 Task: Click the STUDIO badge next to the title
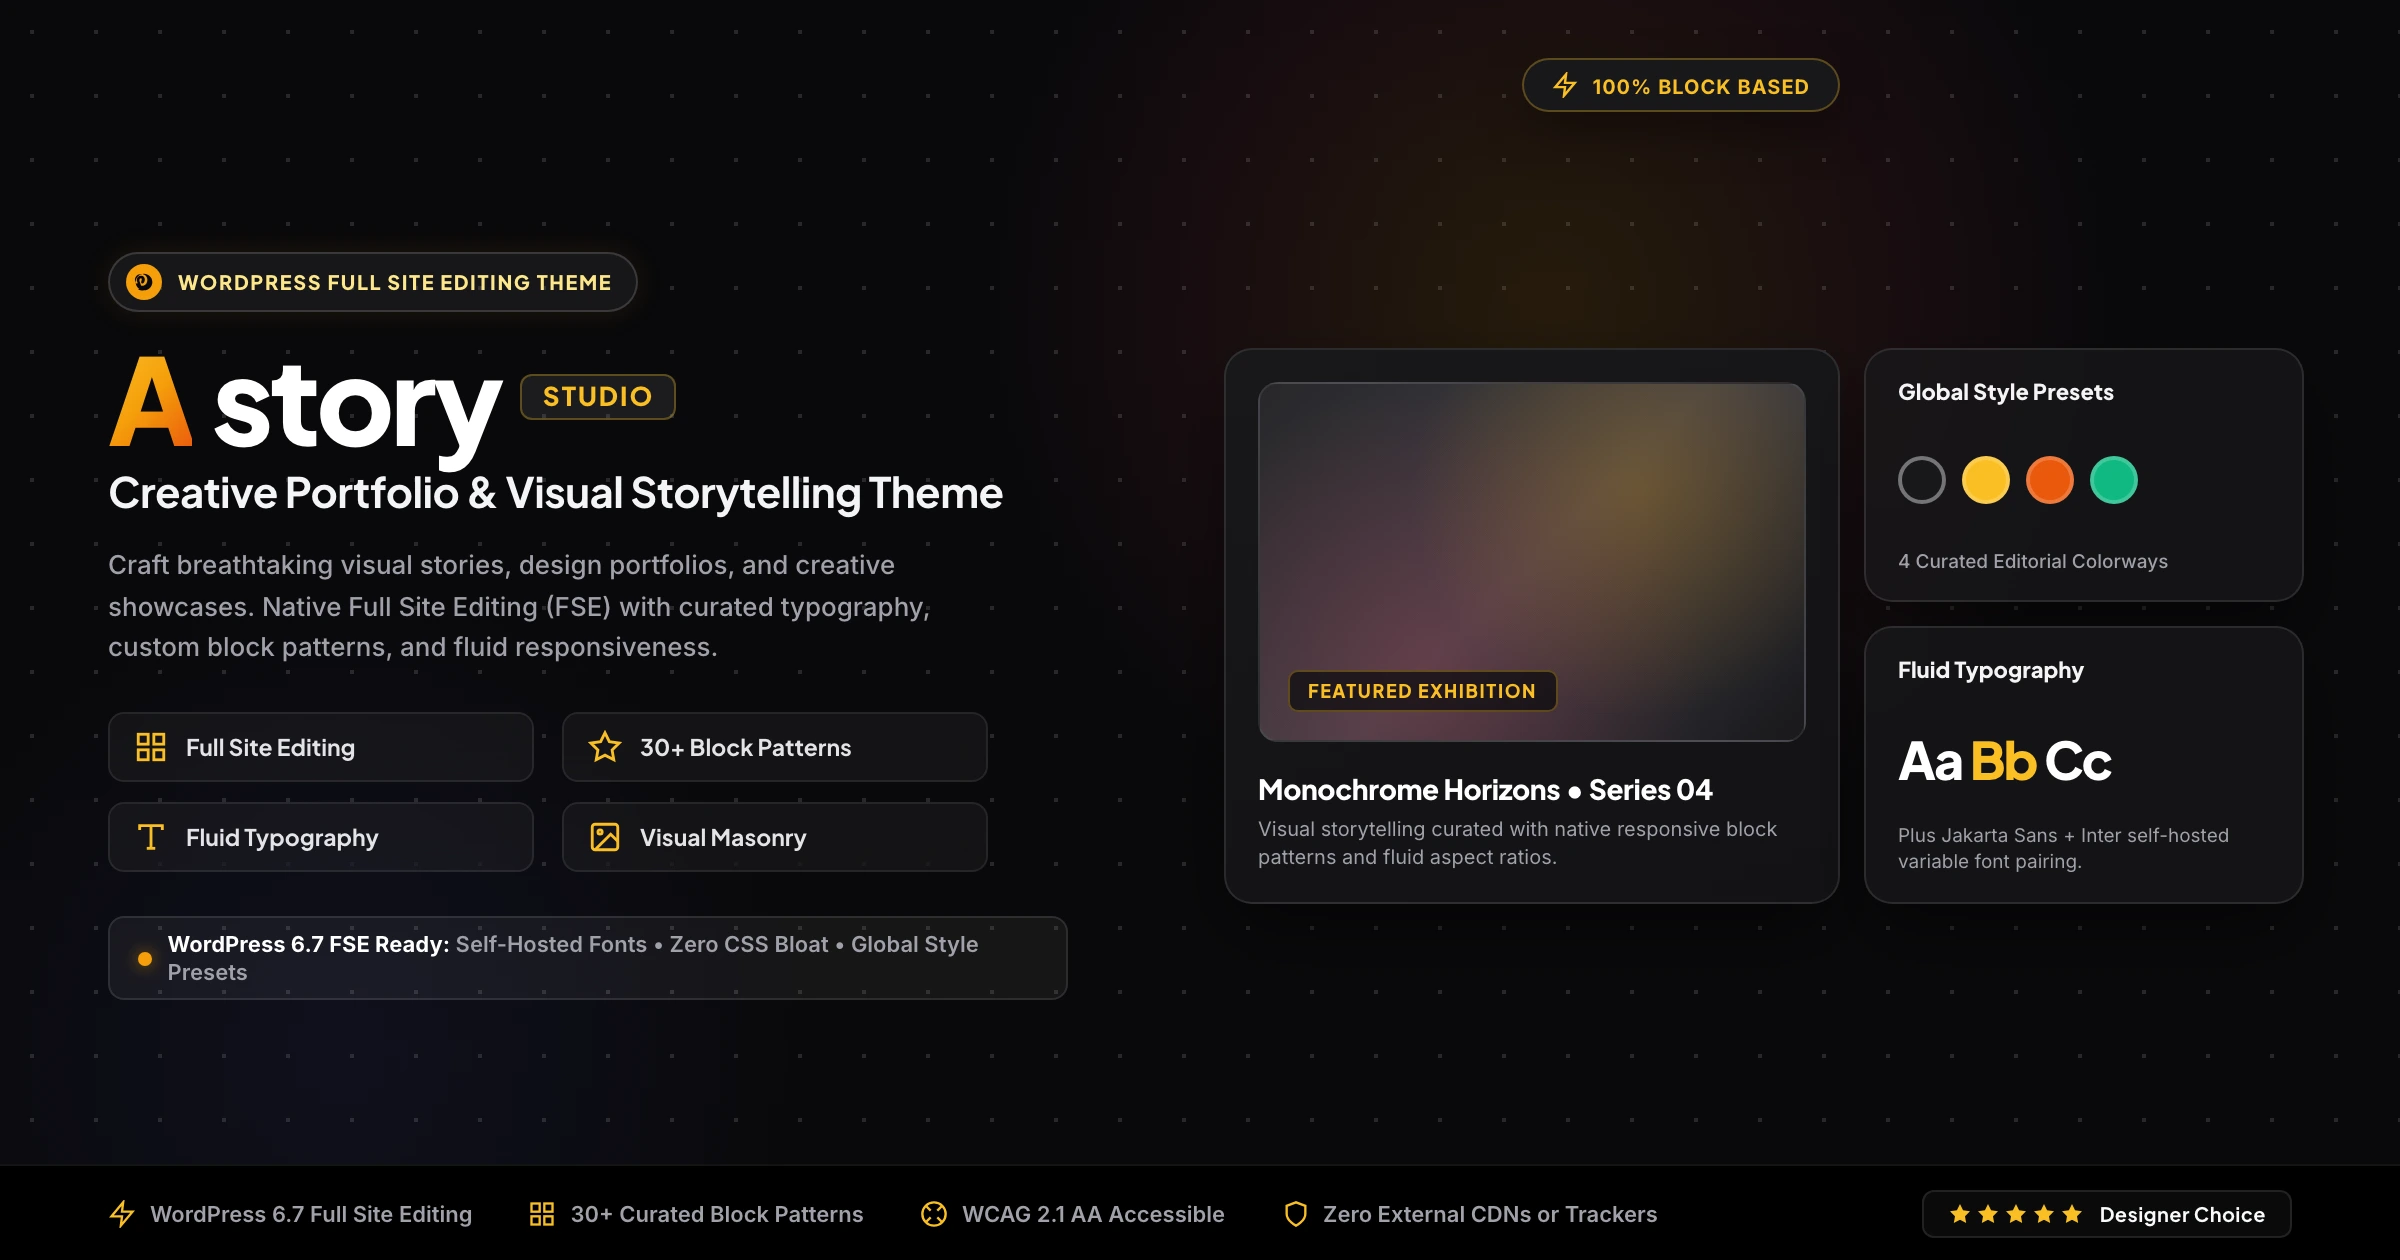(598, 397)
